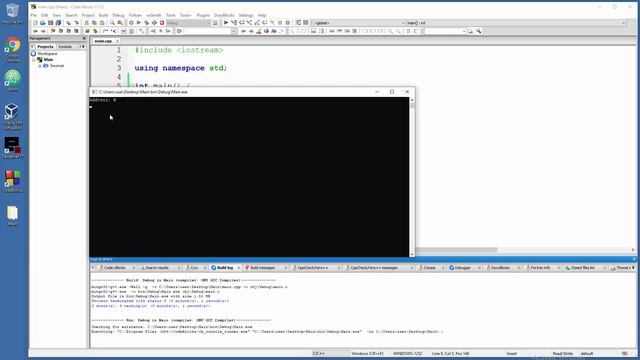Screen dimensions: 640x360
Task: Open the search text dropdown in second toolbar
Action: click(x=209, y=31)
